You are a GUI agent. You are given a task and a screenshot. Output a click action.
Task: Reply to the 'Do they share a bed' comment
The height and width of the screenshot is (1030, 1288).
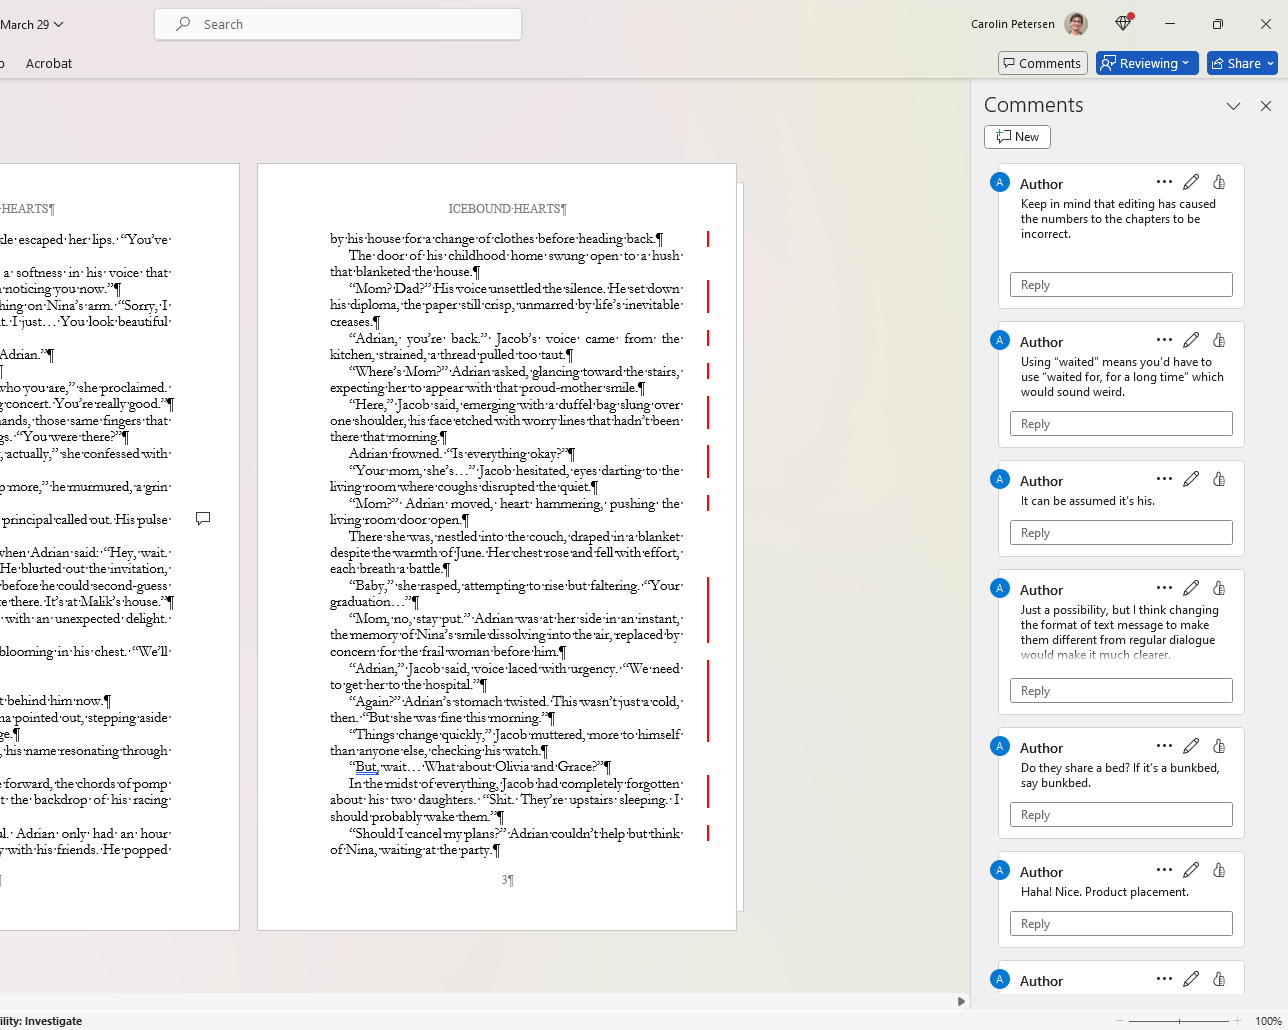point(1121,815)
